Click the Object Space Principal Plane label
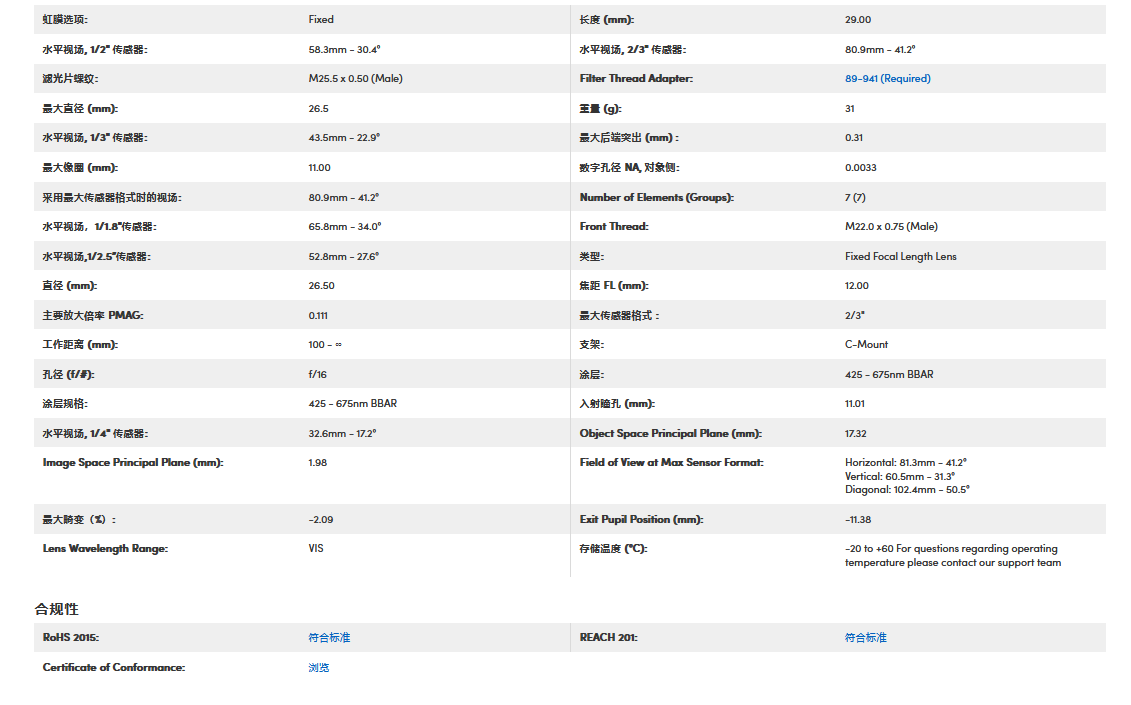1131x705 pixels. pos(670,434)
